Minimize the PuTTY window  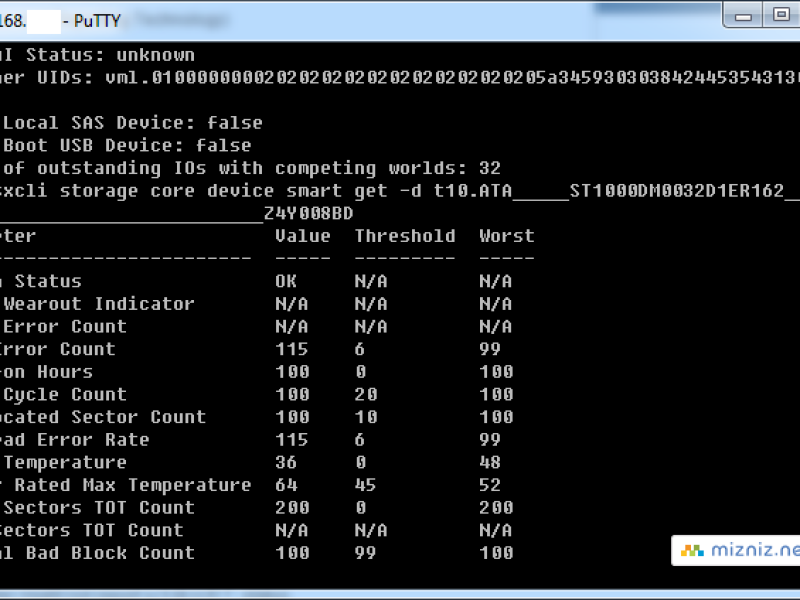pyautogui.click(x=742, y=15)
